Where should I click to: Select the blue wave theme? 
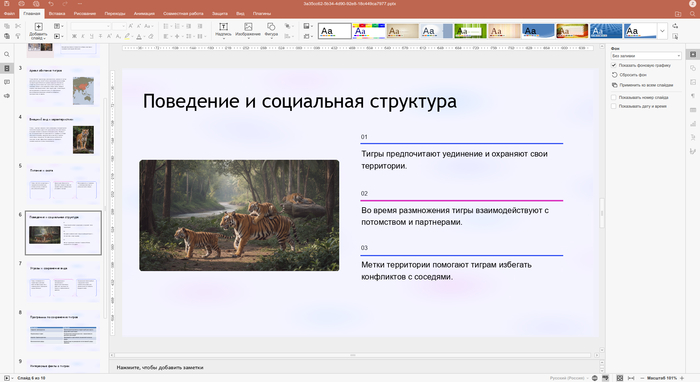pos(538,31)
